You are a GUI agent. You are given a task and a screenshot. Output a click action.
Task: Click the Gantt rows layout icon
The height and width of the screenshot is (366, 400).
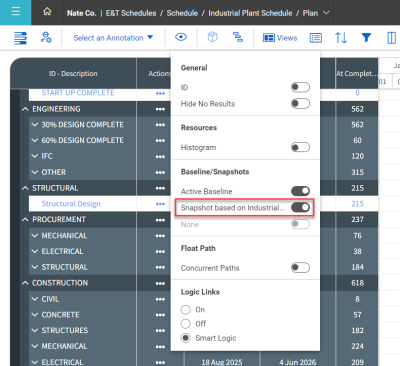pyautogui.click(x=20, y=38)
